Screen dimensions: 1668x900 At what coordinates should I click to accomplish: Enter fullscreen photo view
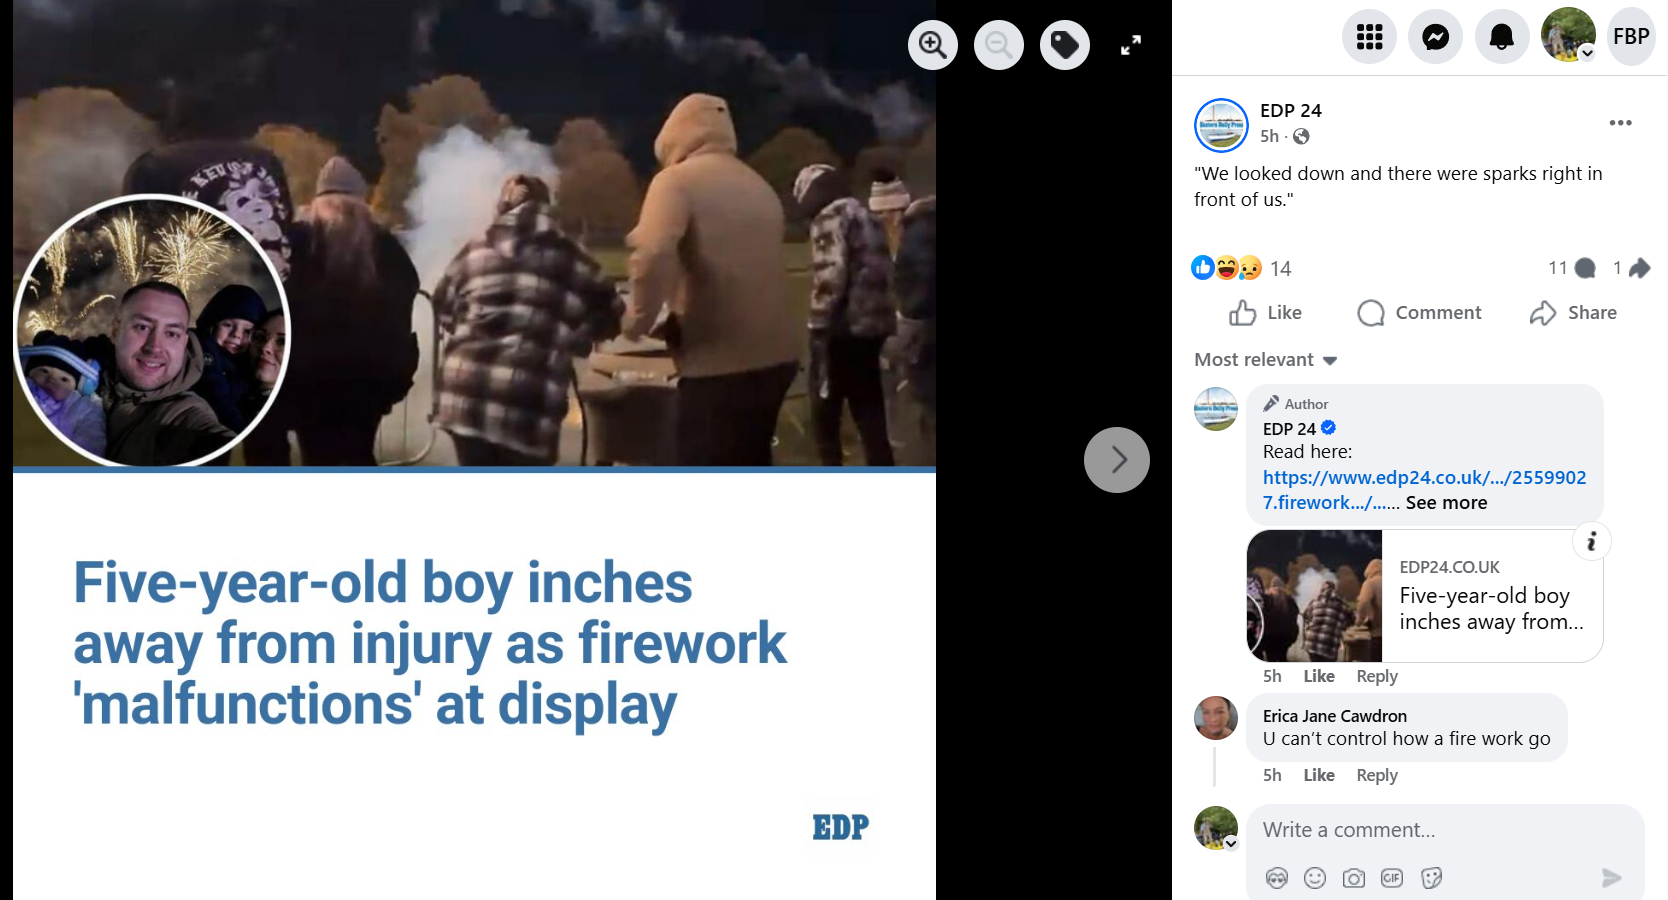click(1130, 45)
